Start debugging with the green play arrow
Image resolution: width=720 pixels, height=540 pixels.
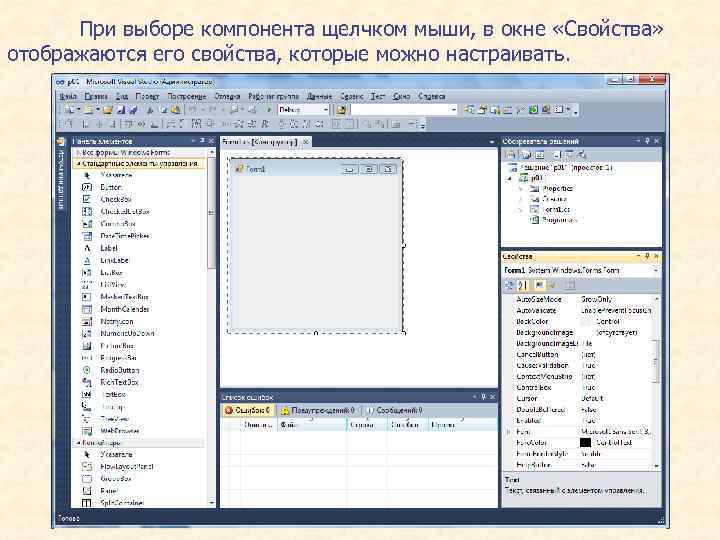click(270, 110)
